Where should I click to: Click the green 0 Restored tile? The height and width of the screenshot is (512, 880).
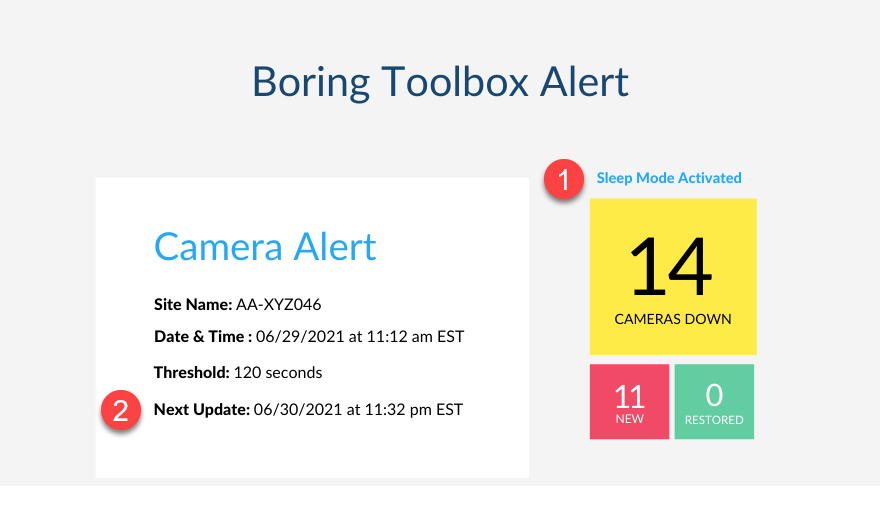point(714,401)
